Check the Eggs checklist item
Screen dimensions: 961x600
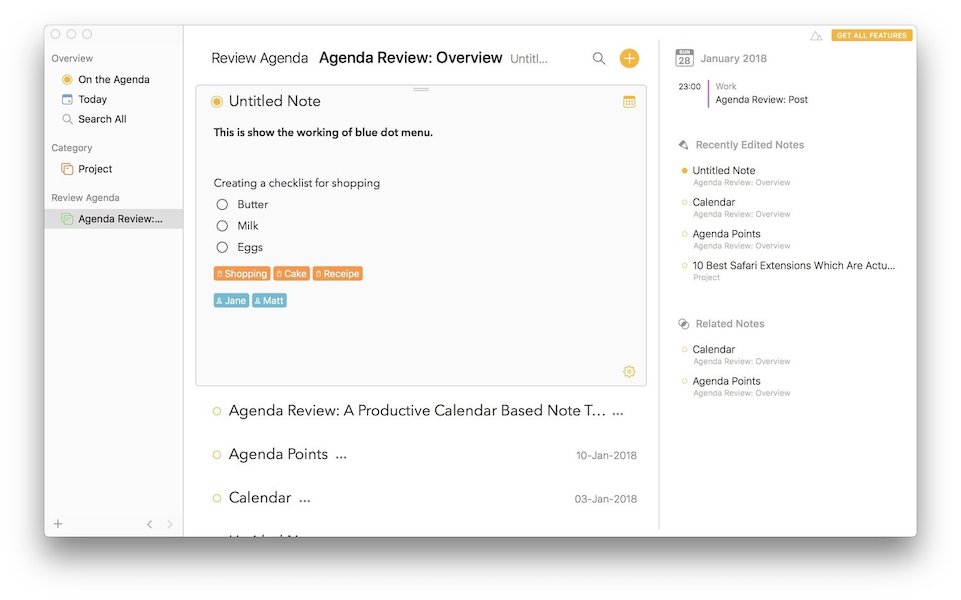pos(222,248)
